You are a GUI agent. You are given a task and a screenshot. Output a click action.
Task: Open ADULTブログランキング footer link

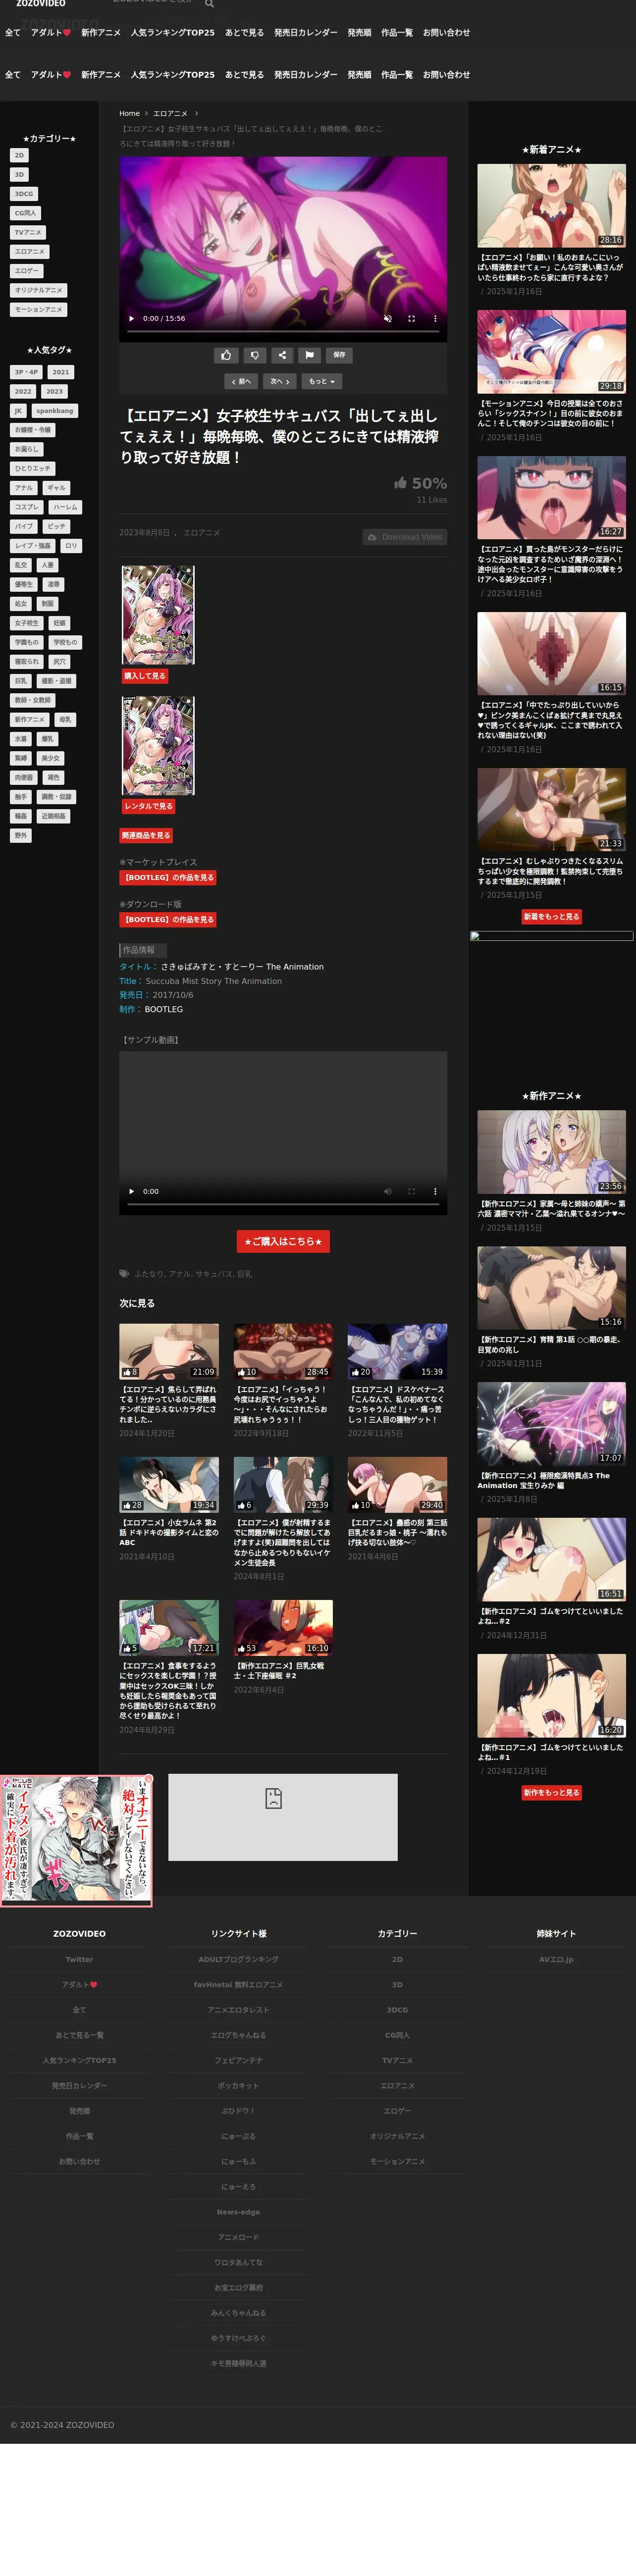pos(238,1959)
